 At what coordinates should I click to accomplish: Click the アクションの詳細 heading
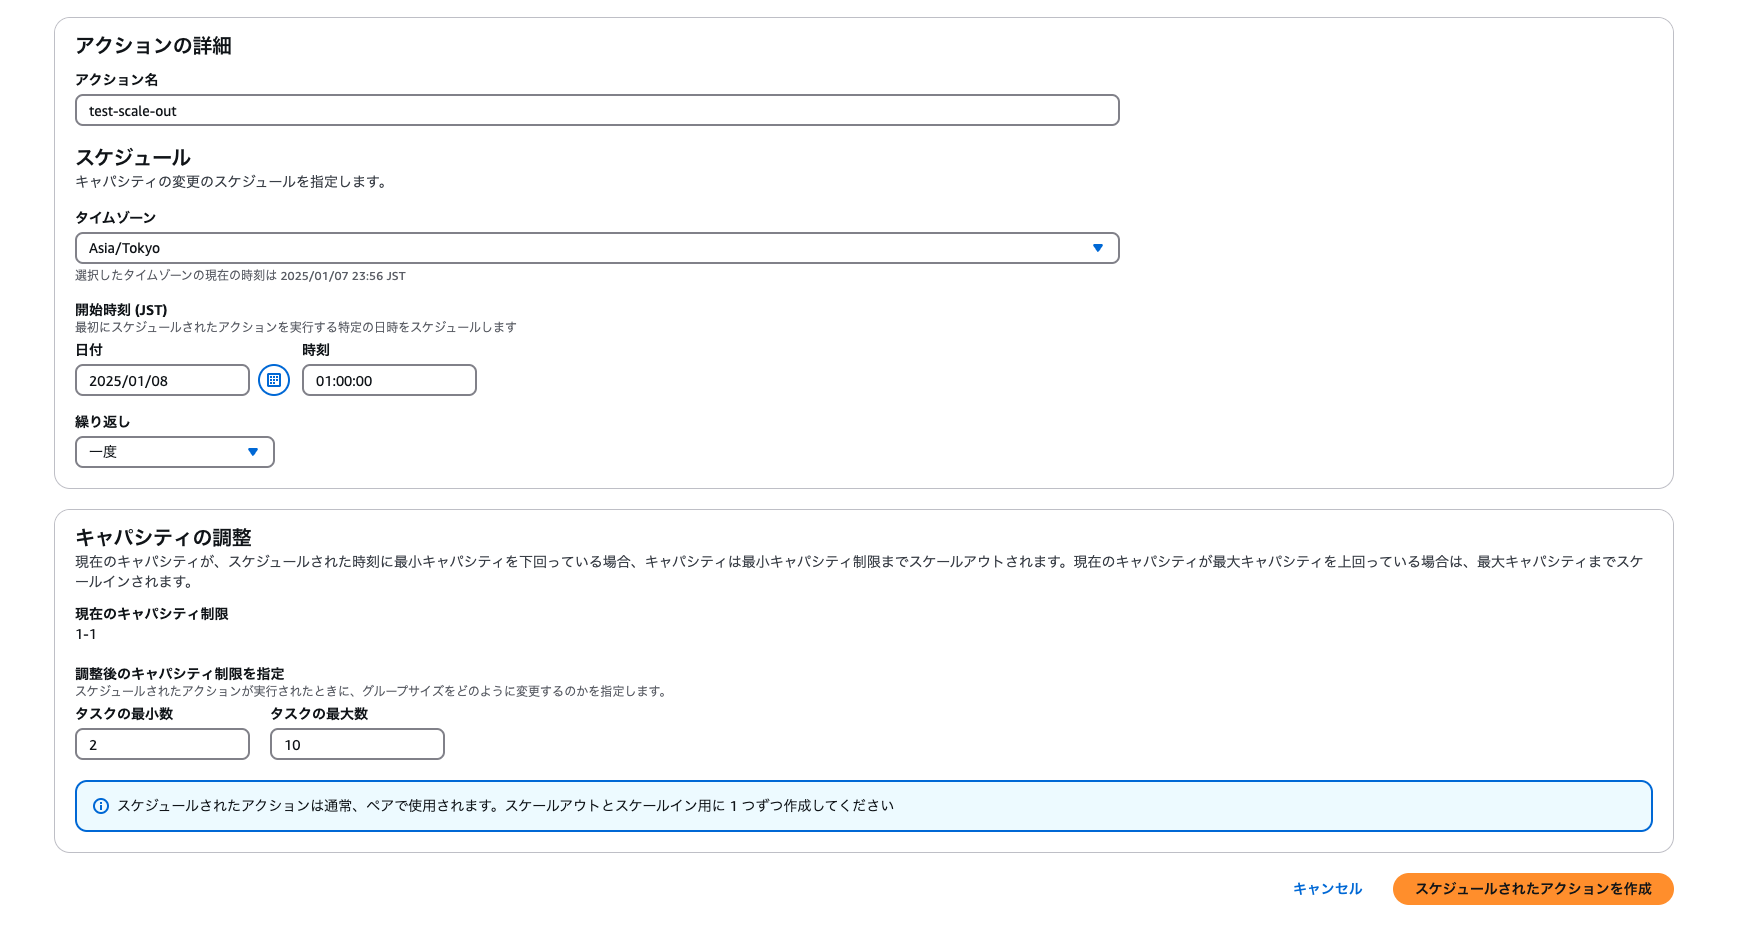click(x=153, y=45)
